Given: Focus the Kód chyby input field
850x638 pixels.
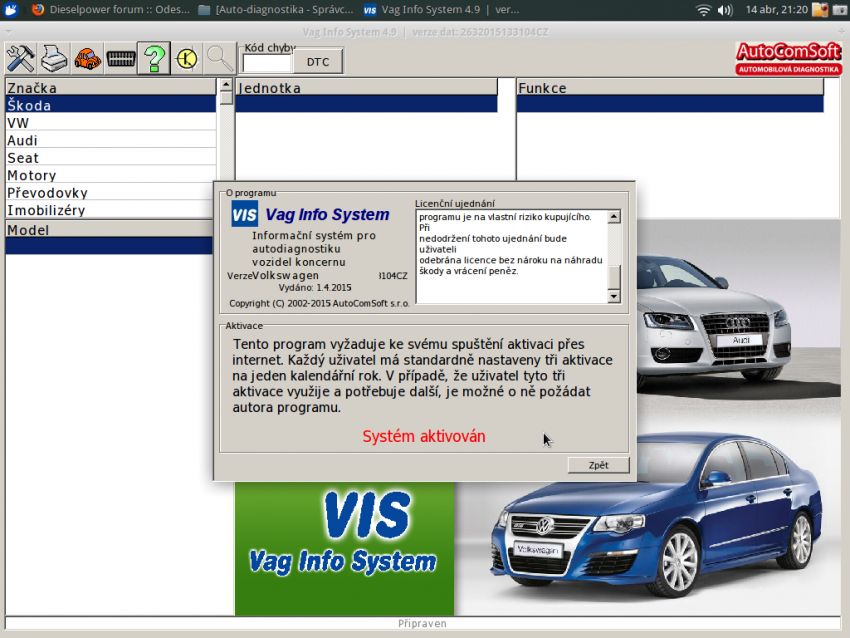Looking at the screenshot, I should pos(267,63).
